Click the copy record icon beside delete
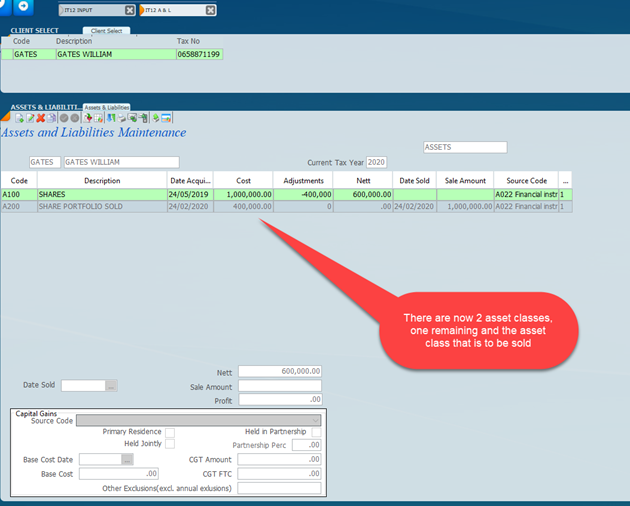Image resolution: width=630 pixels, height=506 pixels. point(51,118)
